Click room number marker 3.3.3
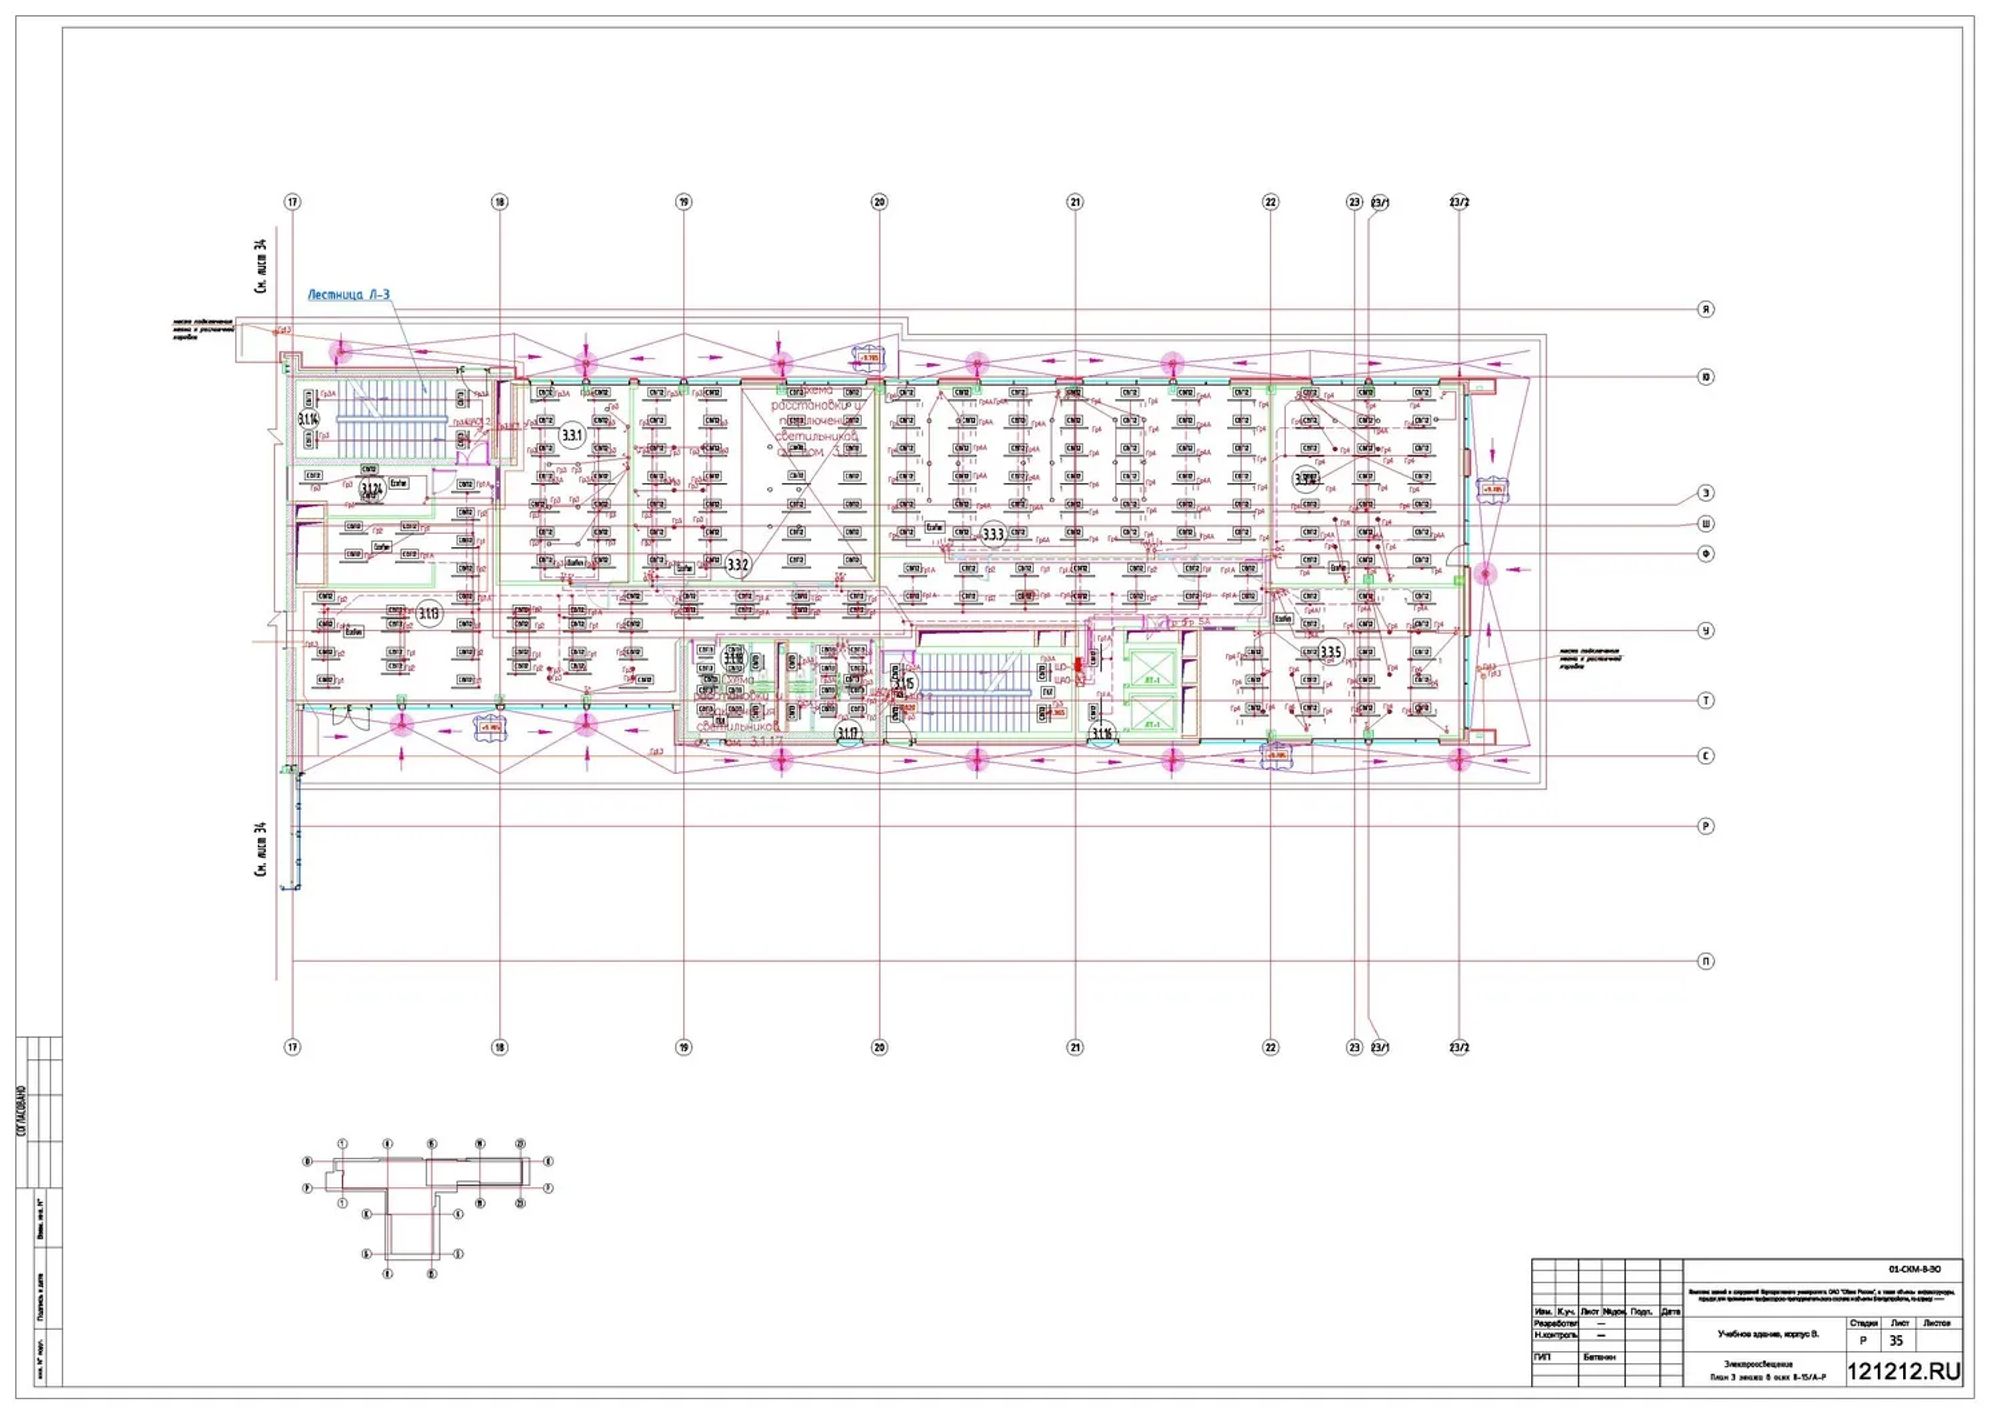 [x=993, y=534]
